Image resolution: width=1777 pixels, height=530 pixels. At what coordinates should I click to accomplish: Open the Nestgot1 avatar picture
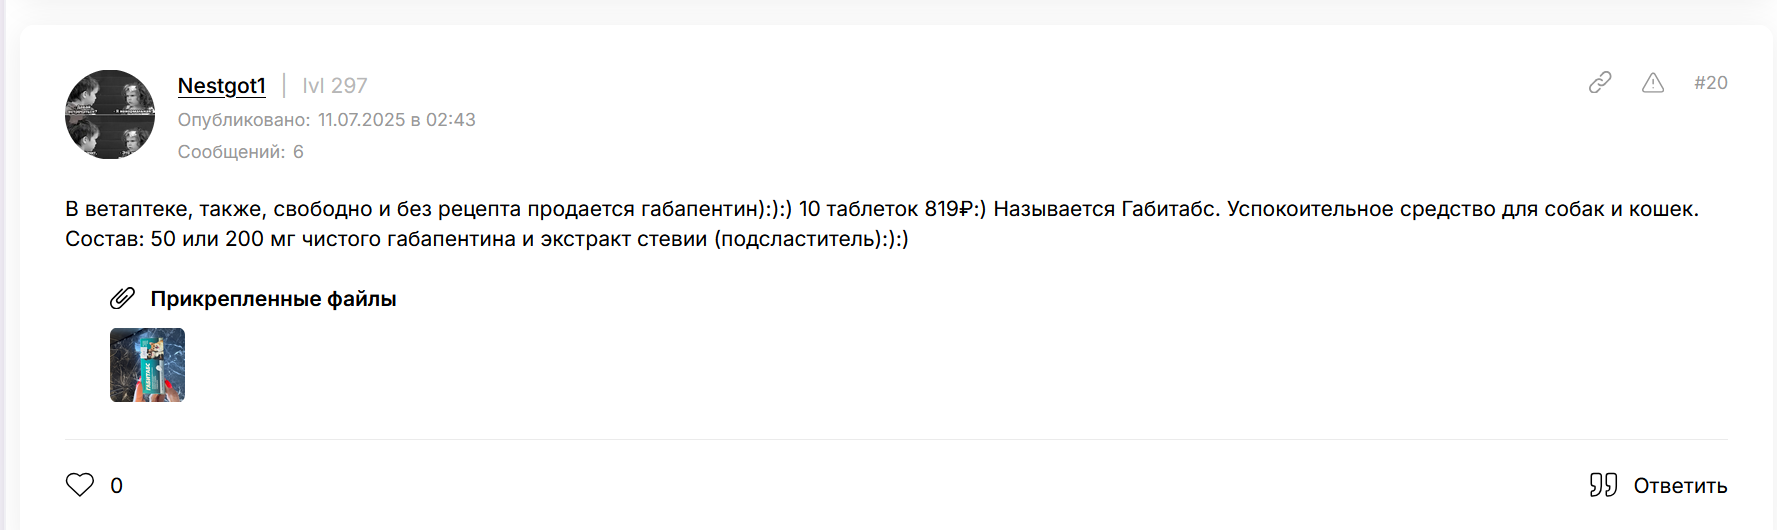(x=110, y=114)
